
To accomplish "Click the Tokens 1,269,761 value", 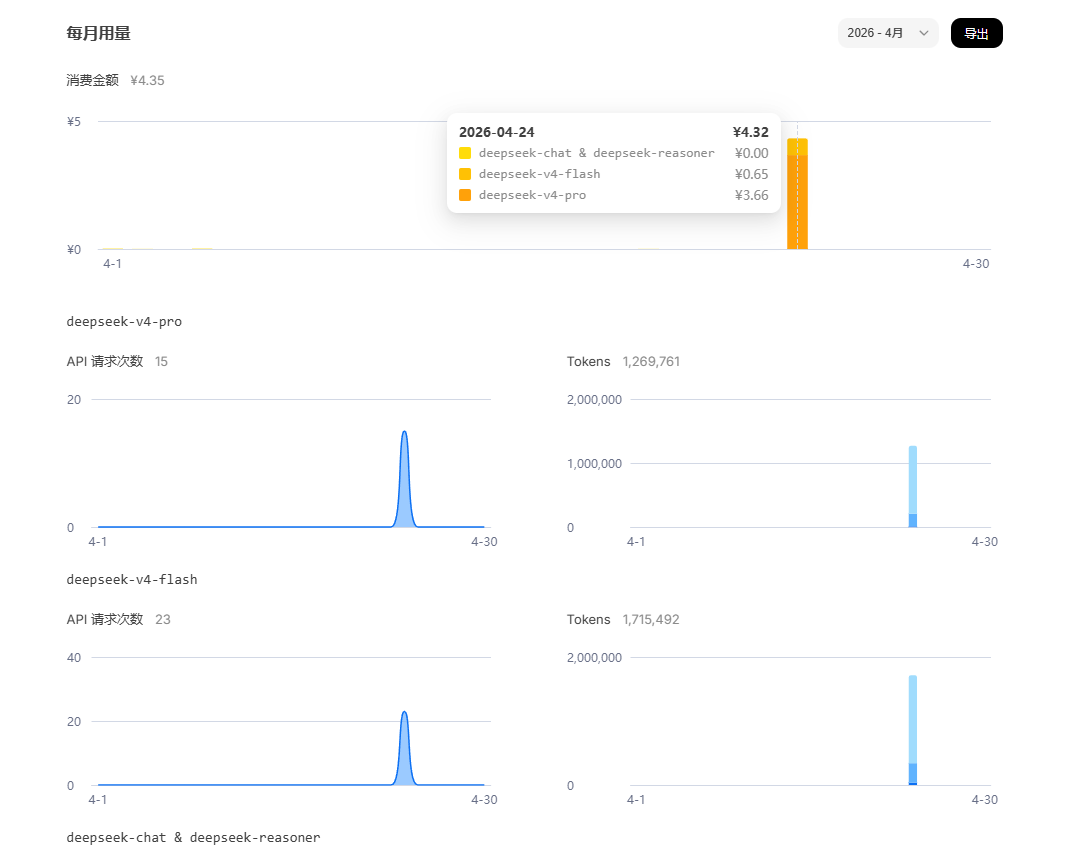I will click(x=623, y=362).
